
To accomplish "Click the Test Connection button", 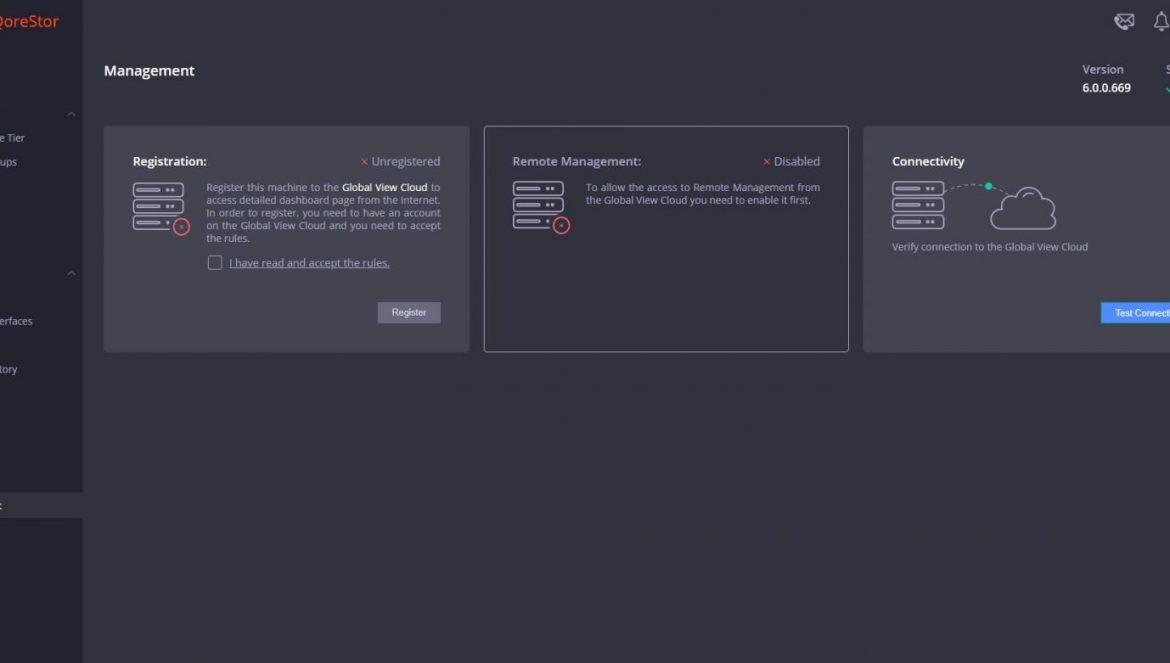I will [1135, 313].
